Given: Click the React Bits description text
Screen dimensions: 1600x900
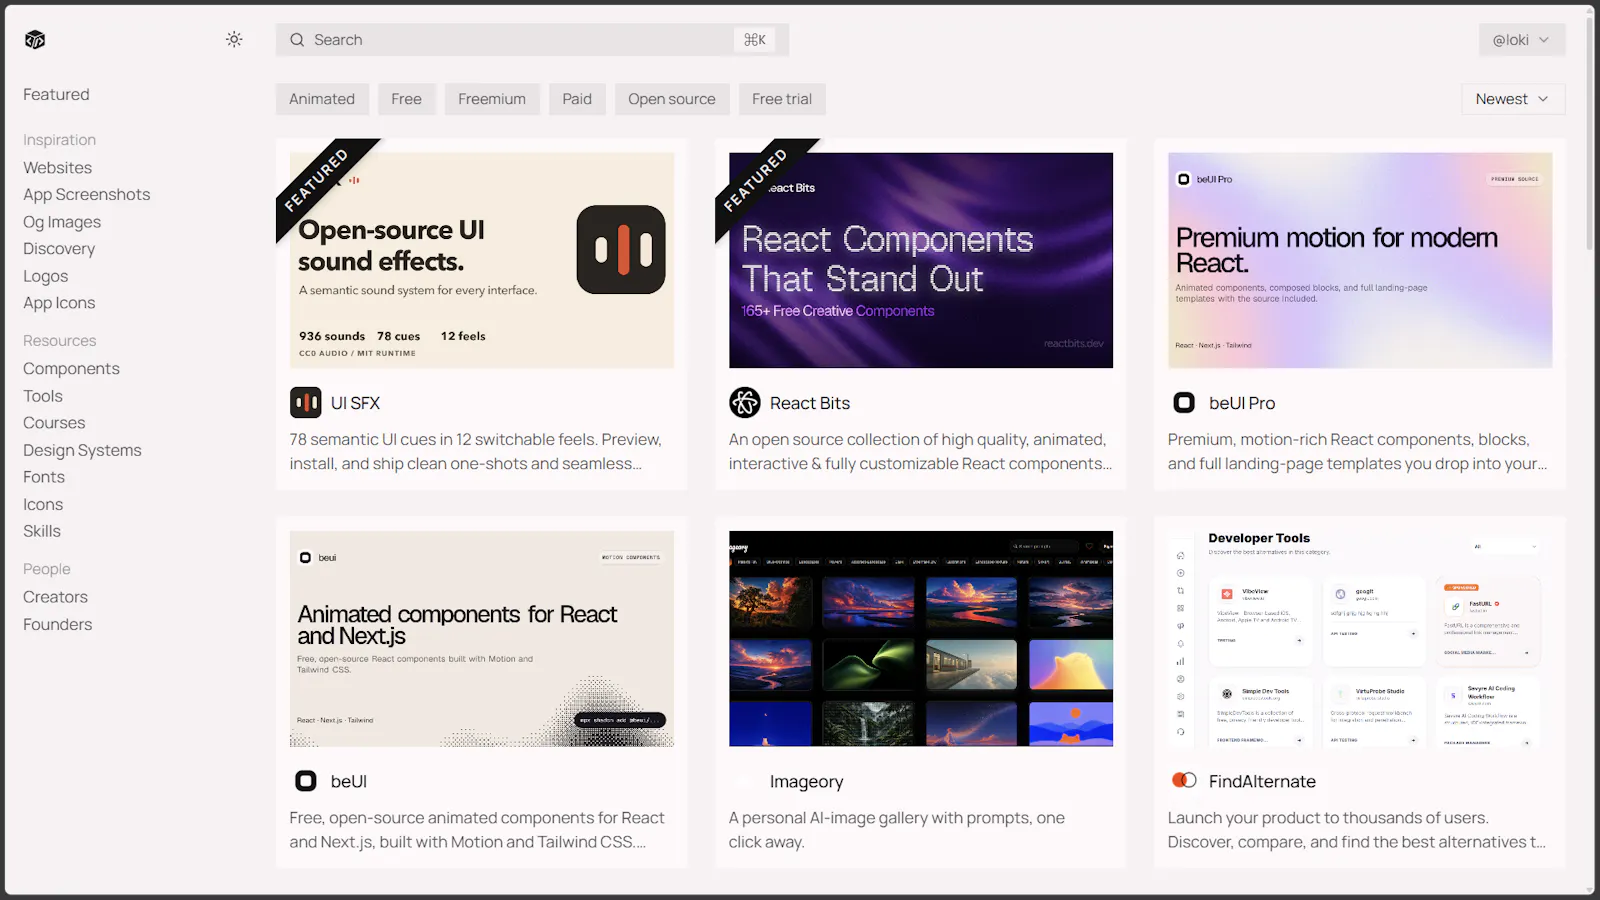Looking at the screenshot, I should [x=920, y=452].
